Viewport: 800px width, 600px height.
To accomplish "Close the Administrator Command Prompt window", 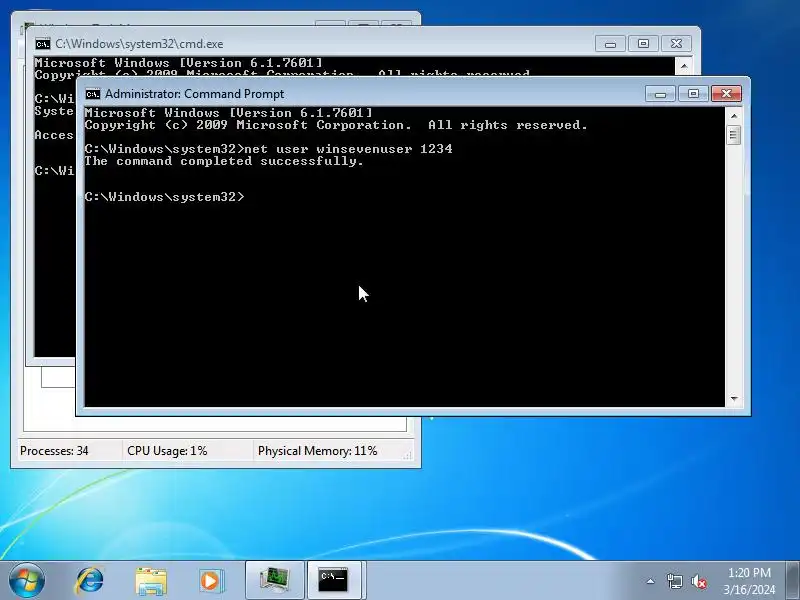I will coord(726,94).
